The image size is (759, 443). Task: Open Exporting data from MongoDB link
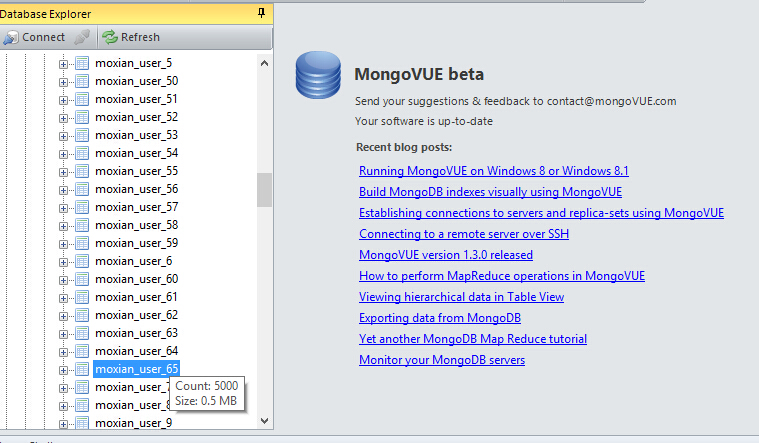point(440,318)
